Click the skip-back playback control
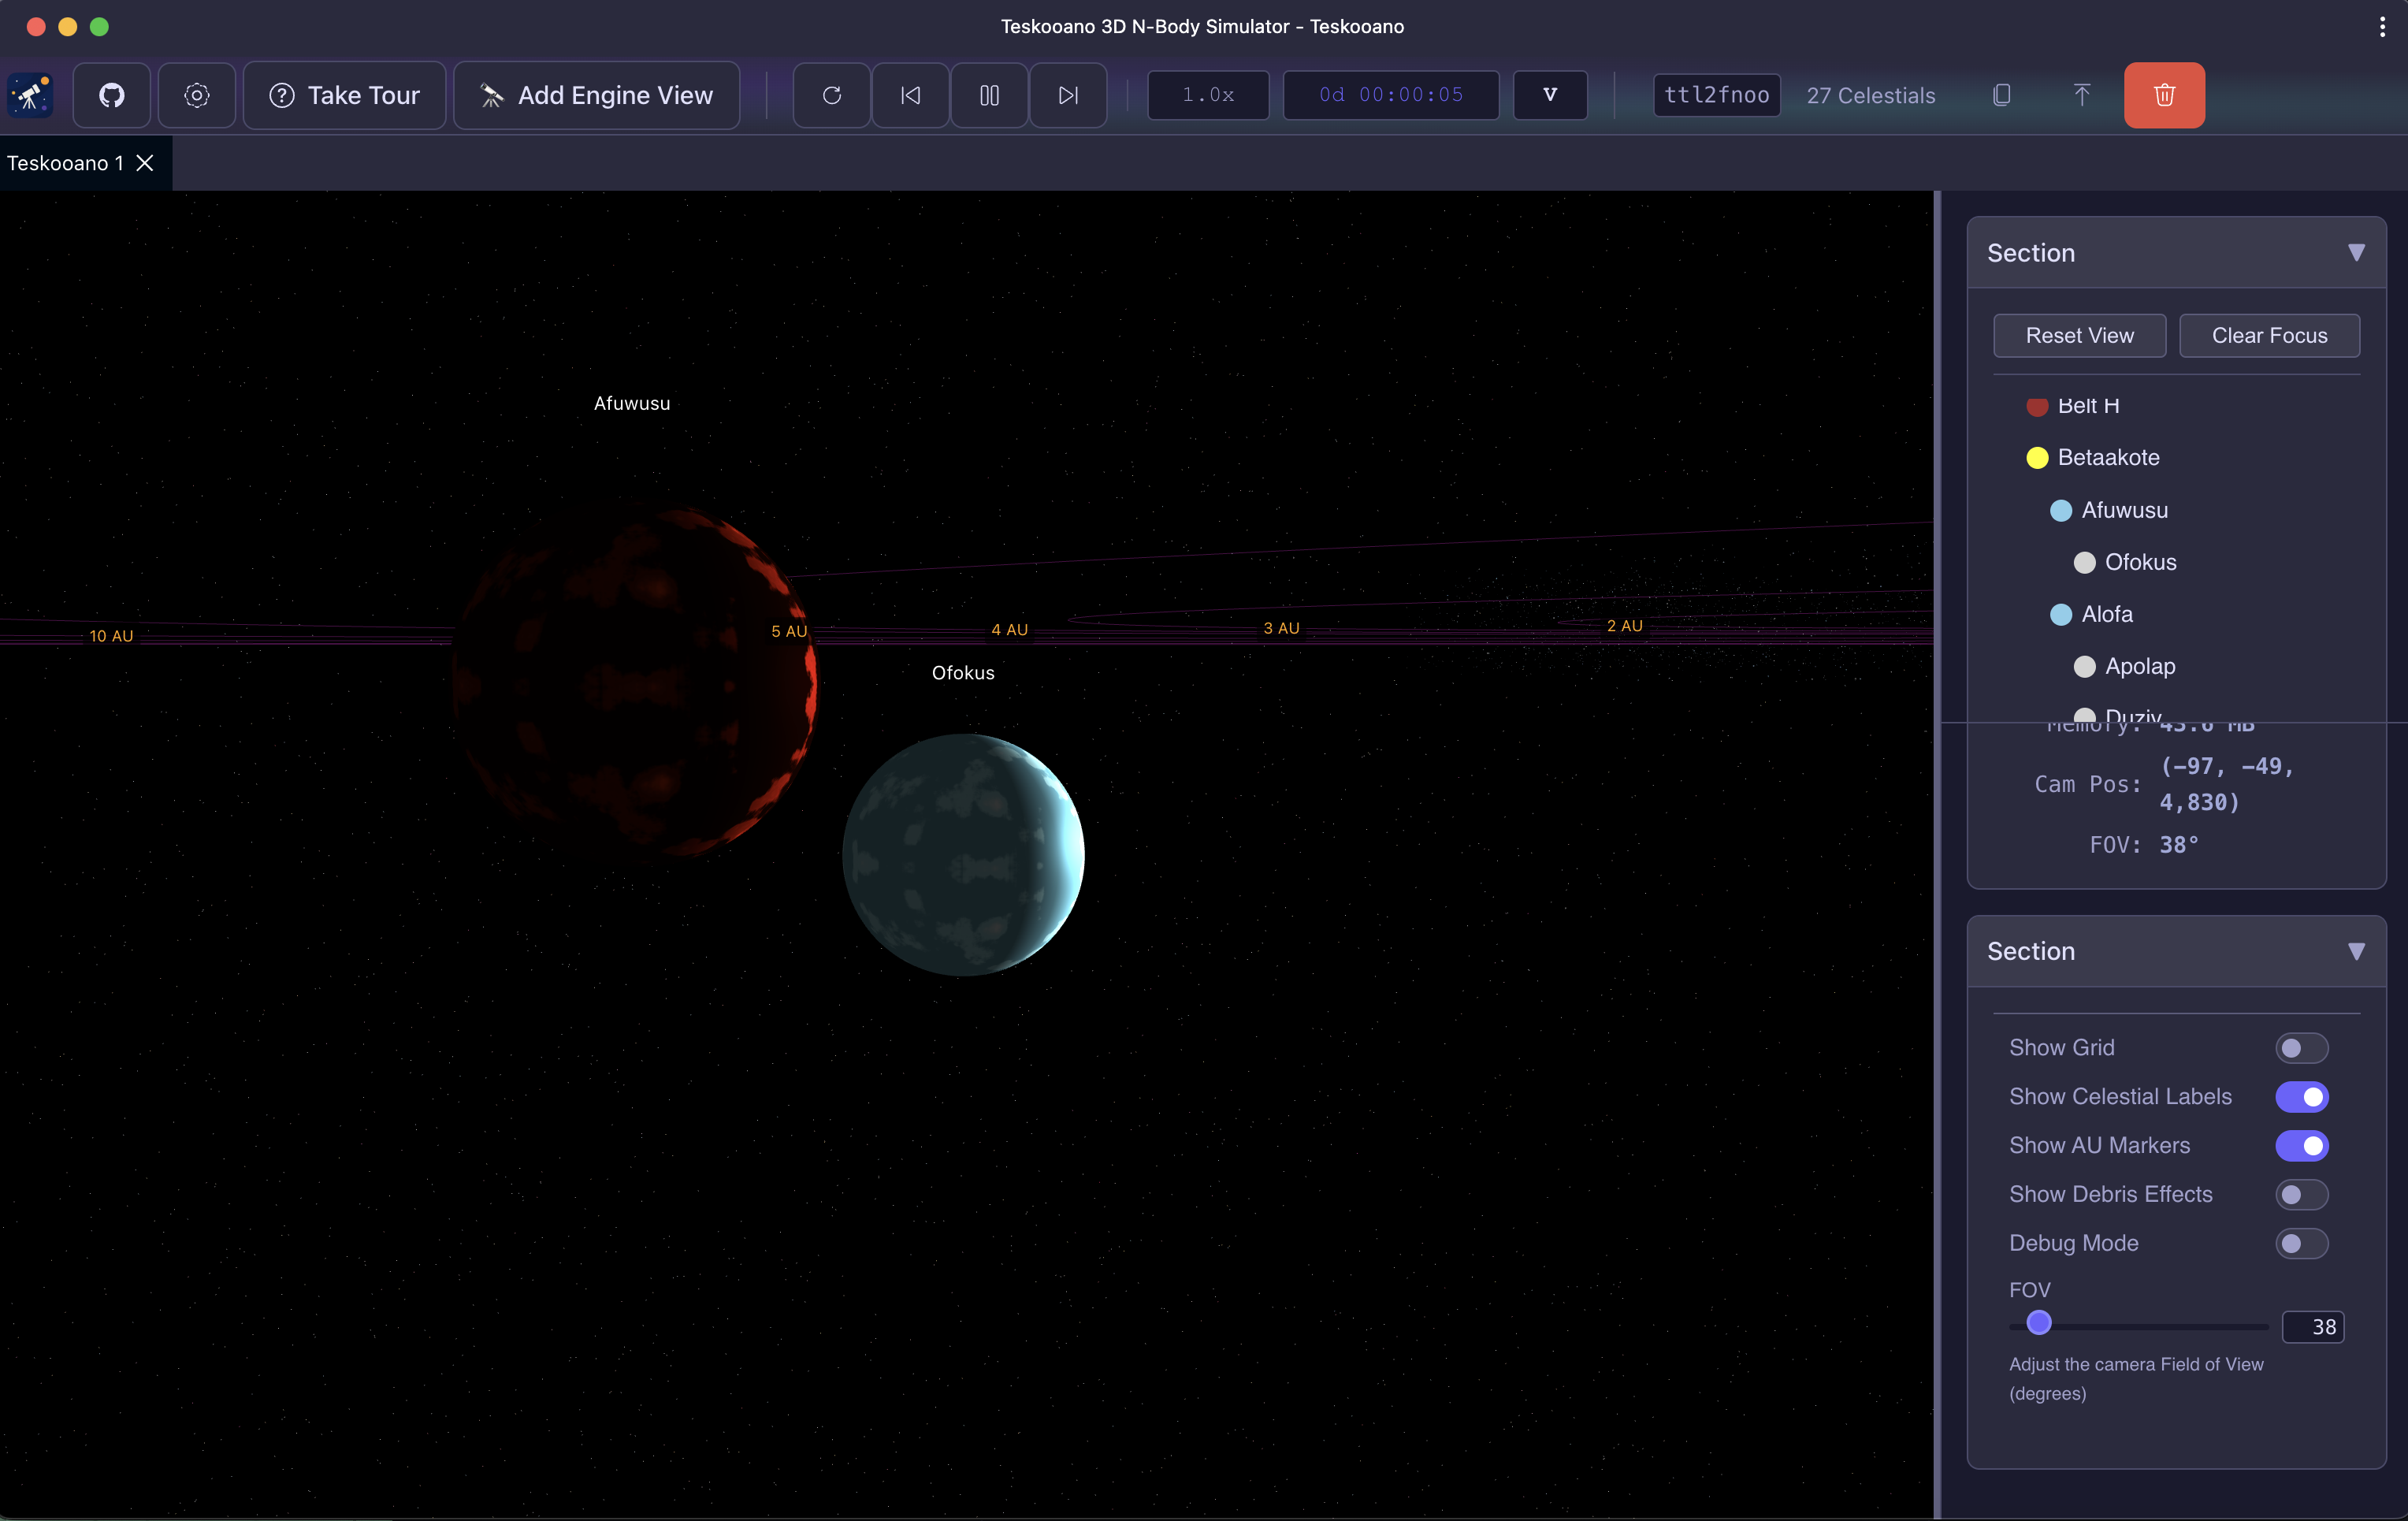The width and height of the screenshot is (2408, 1521). [910, 95]
